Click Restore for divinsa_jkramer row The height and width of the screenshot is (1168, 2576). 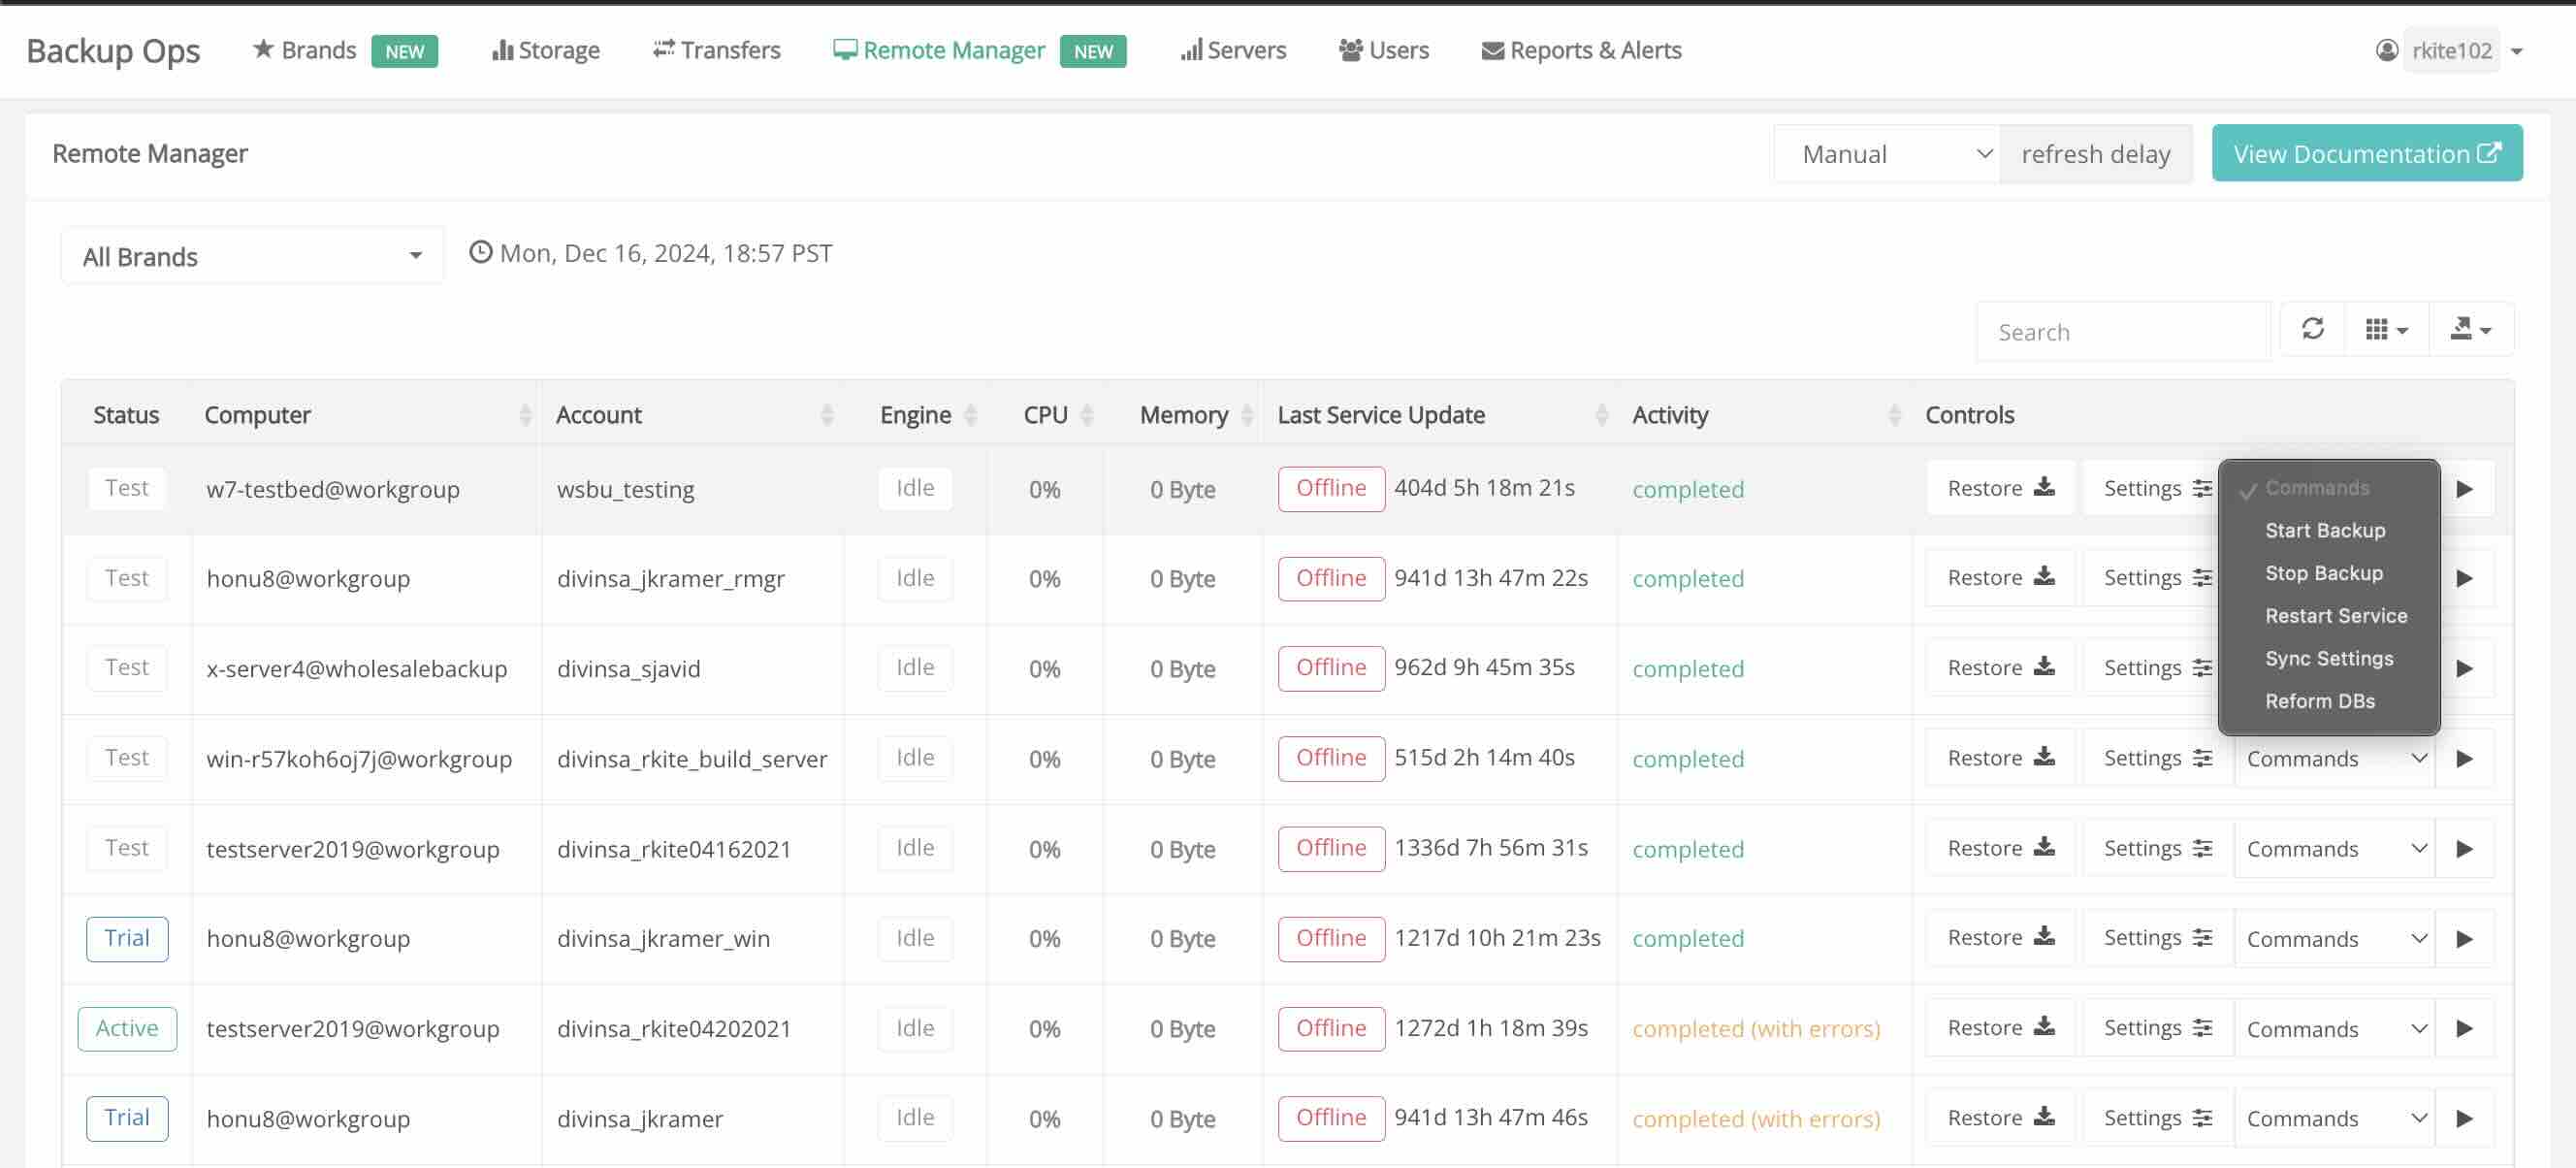pyautogui.click(x=2000, y=1117)
